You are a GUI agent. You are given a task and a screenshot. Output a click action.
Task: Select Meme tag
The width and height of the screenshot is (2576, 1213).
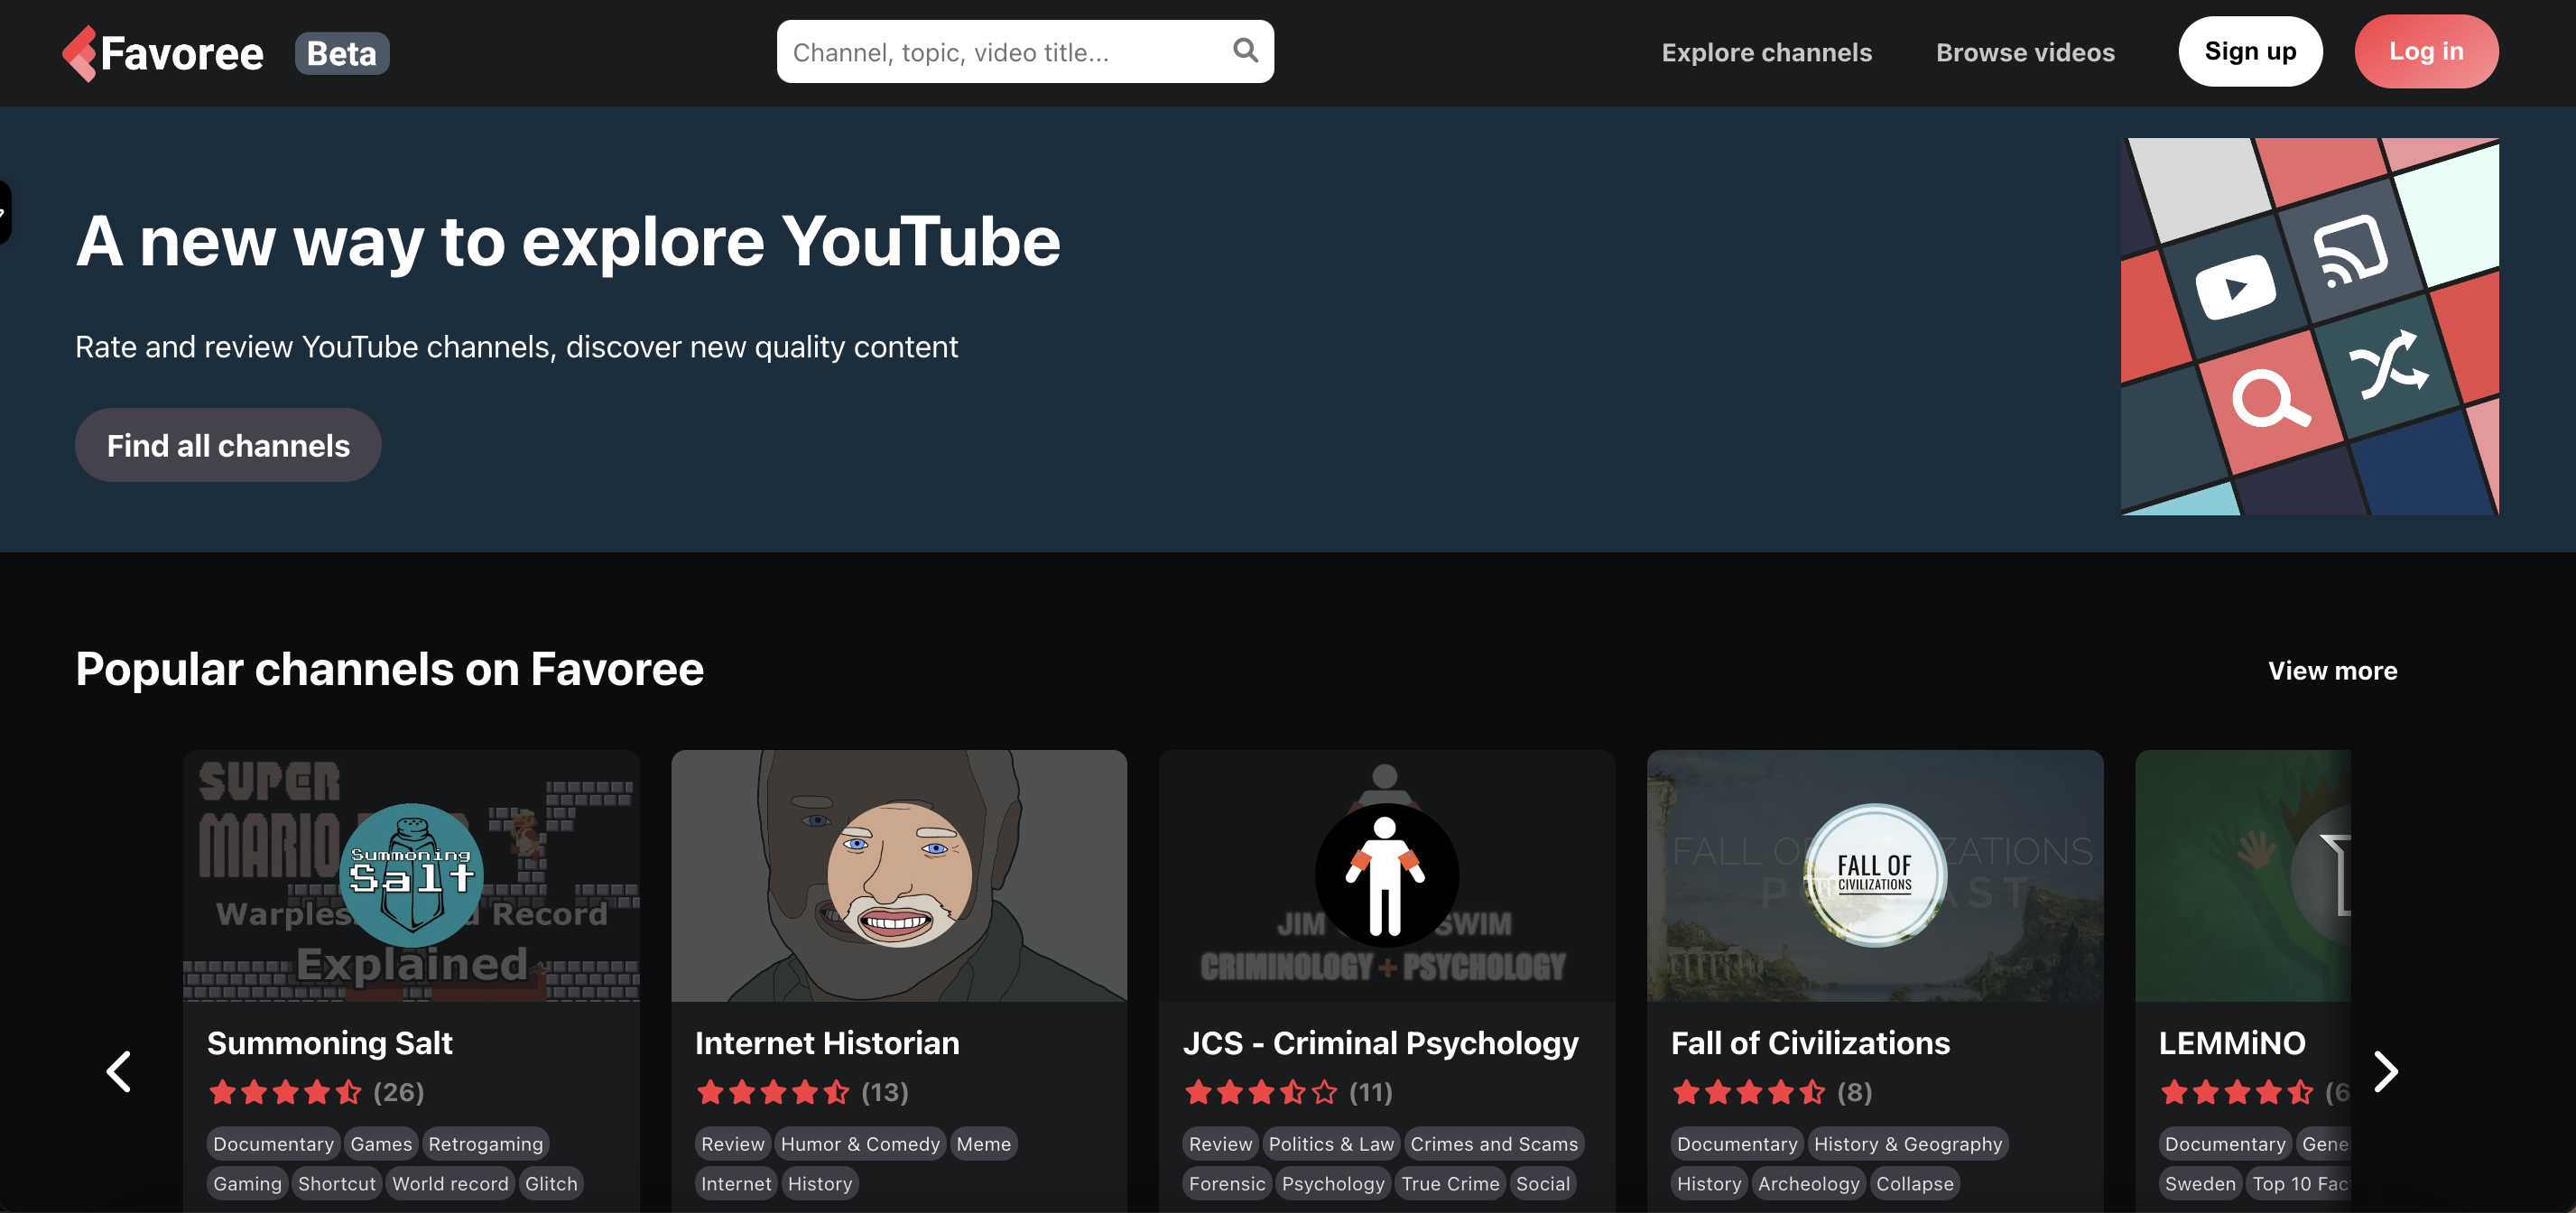[x=984, y=1143]
